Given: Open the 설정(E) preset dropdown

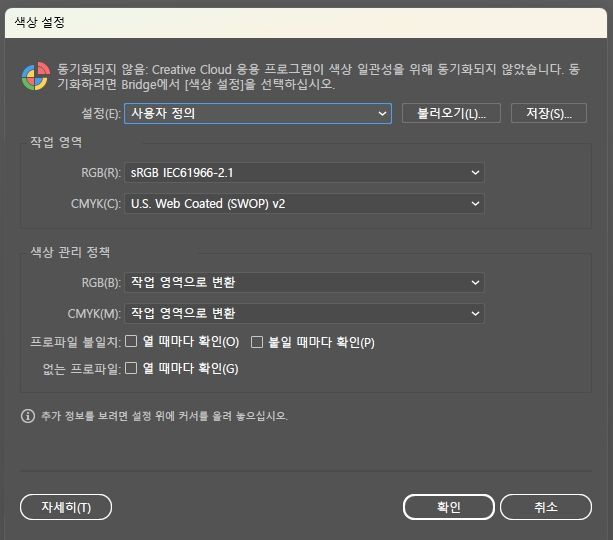Looking at the screenshot, I should click(x=258, y=114).
